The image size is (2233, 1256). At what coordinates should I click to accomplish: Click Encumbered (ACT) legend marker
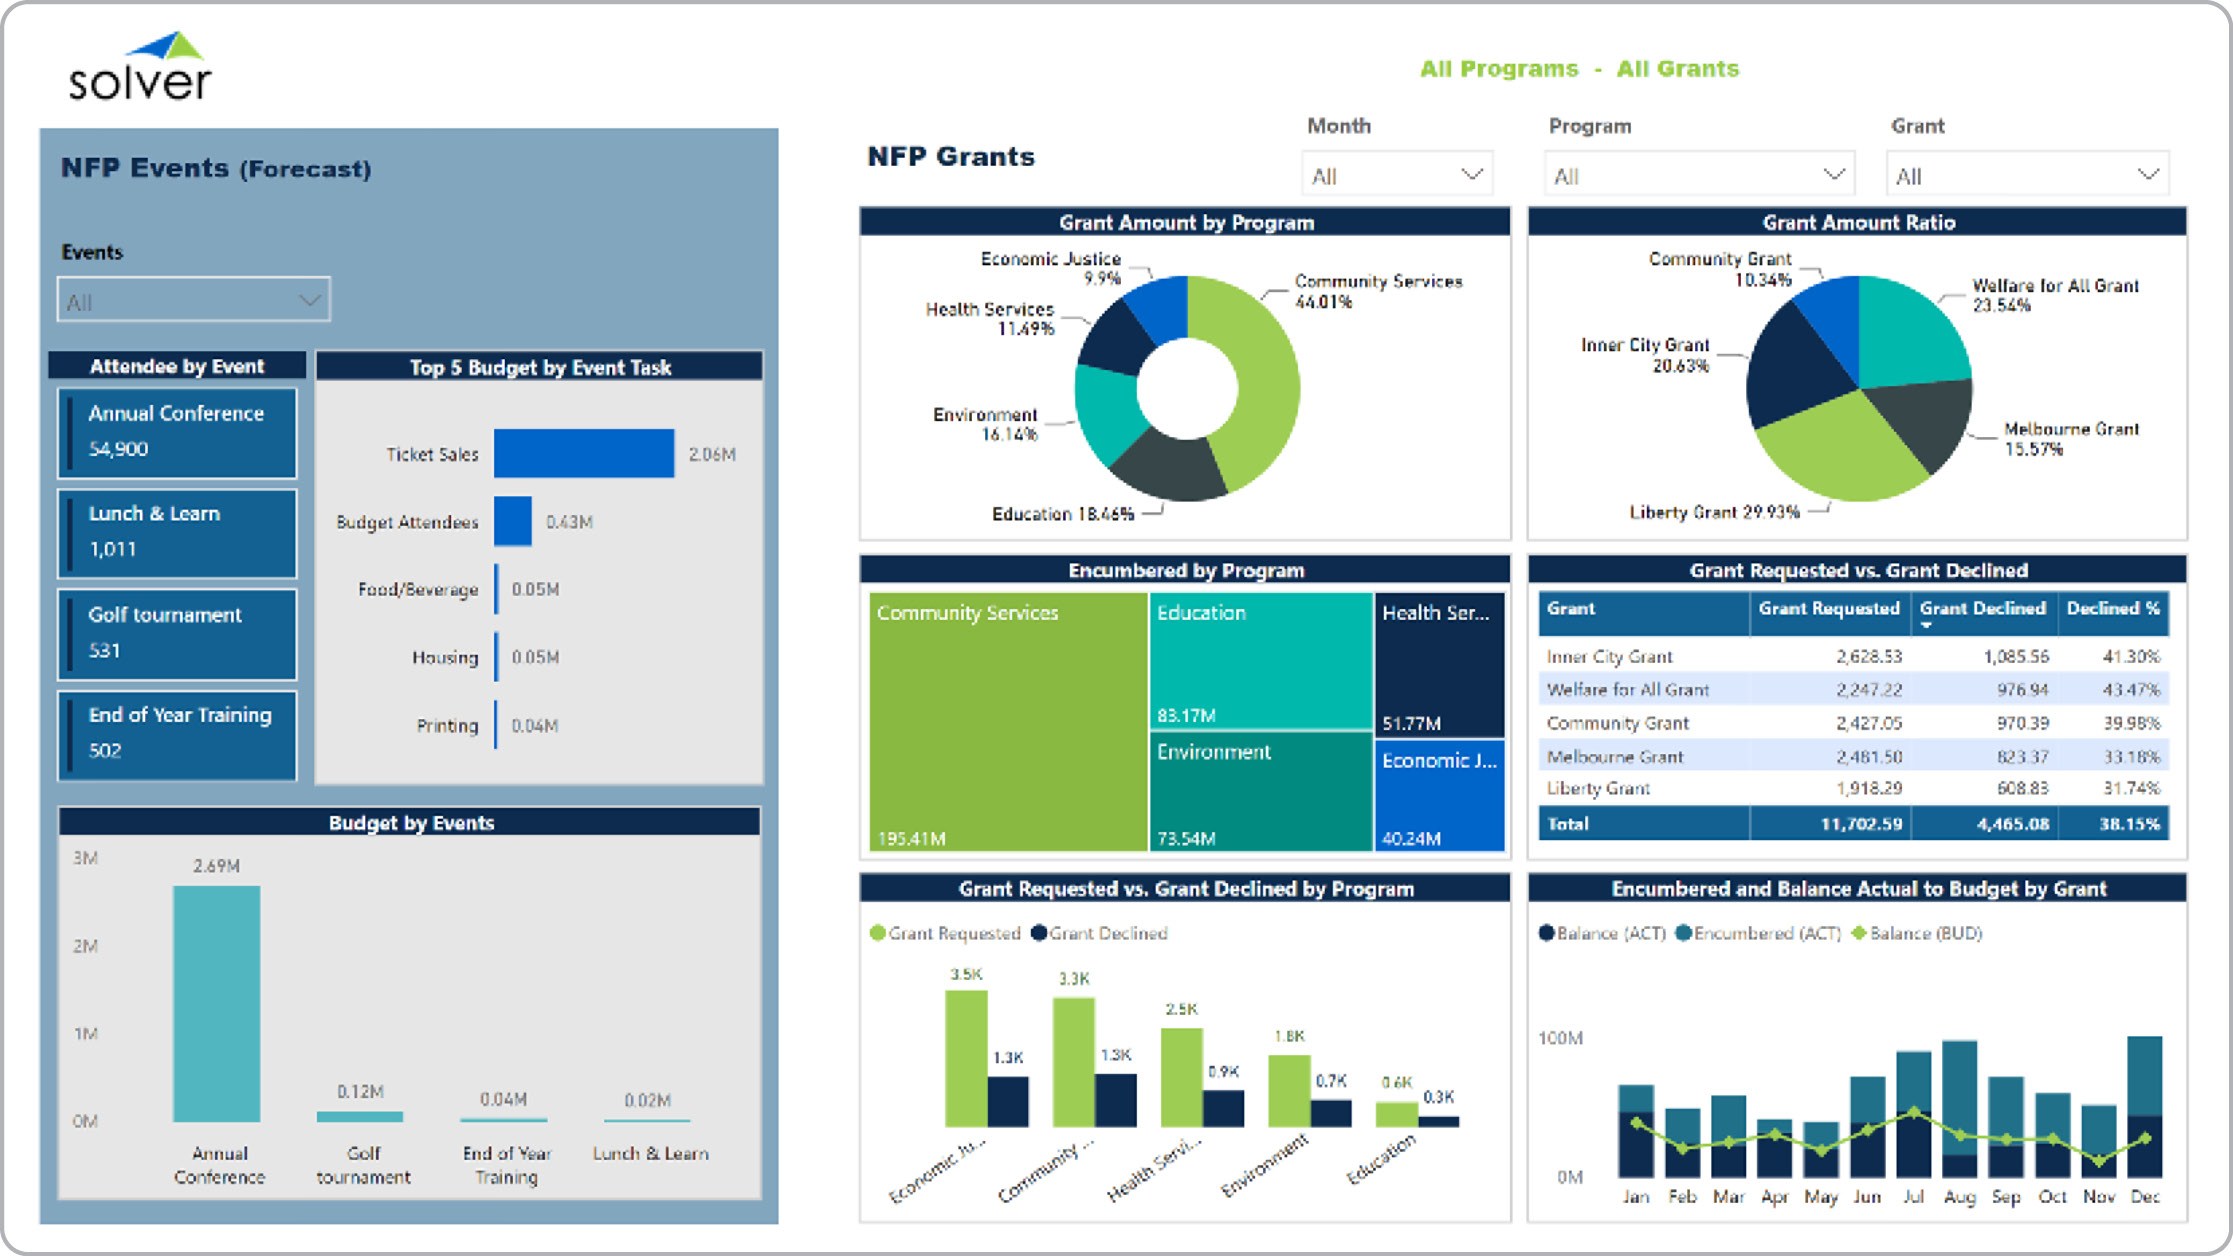tap(1683, 933)
